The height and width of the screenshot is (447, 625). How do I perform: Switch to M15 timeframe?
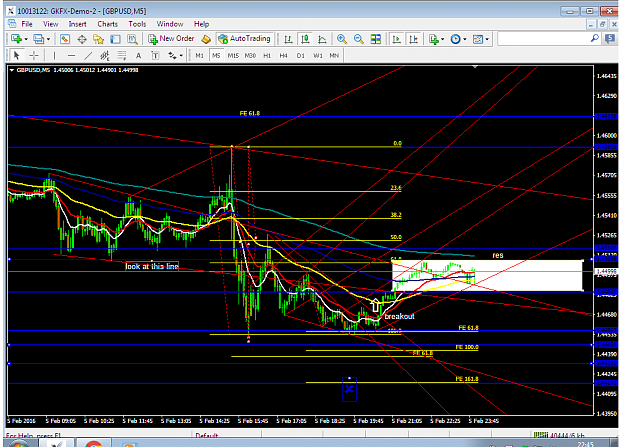[x=233, y=55]
